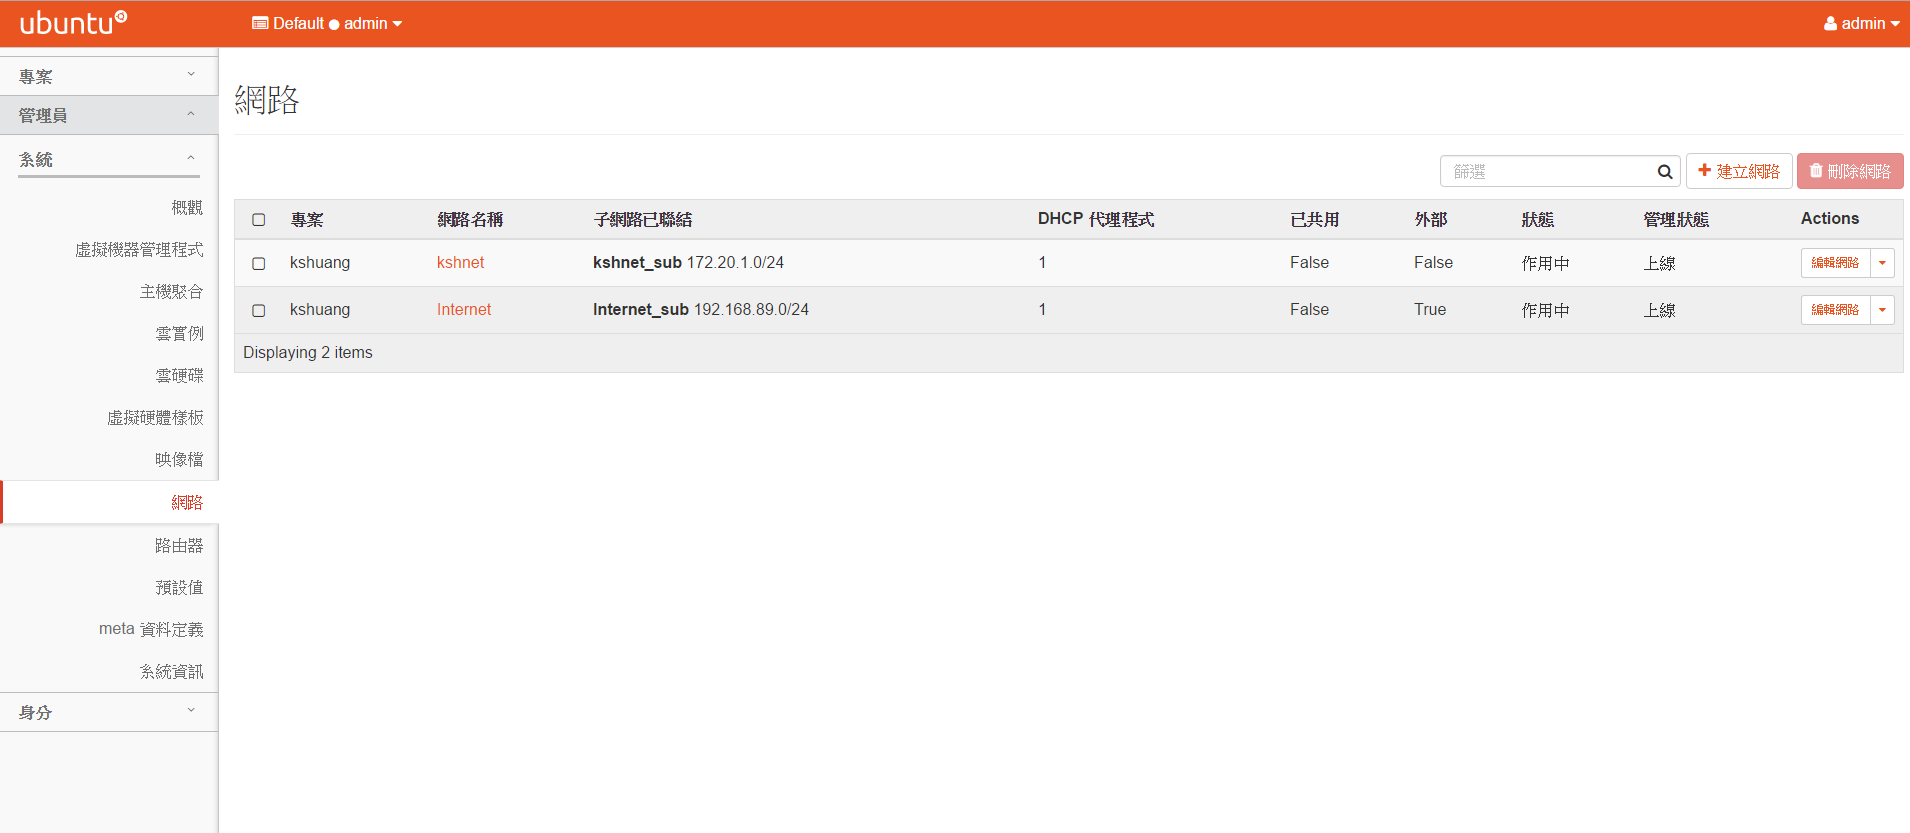1910x833 pixels.
Task: Open the 映像檔 sidebar menu item
Action: (179, 459)
